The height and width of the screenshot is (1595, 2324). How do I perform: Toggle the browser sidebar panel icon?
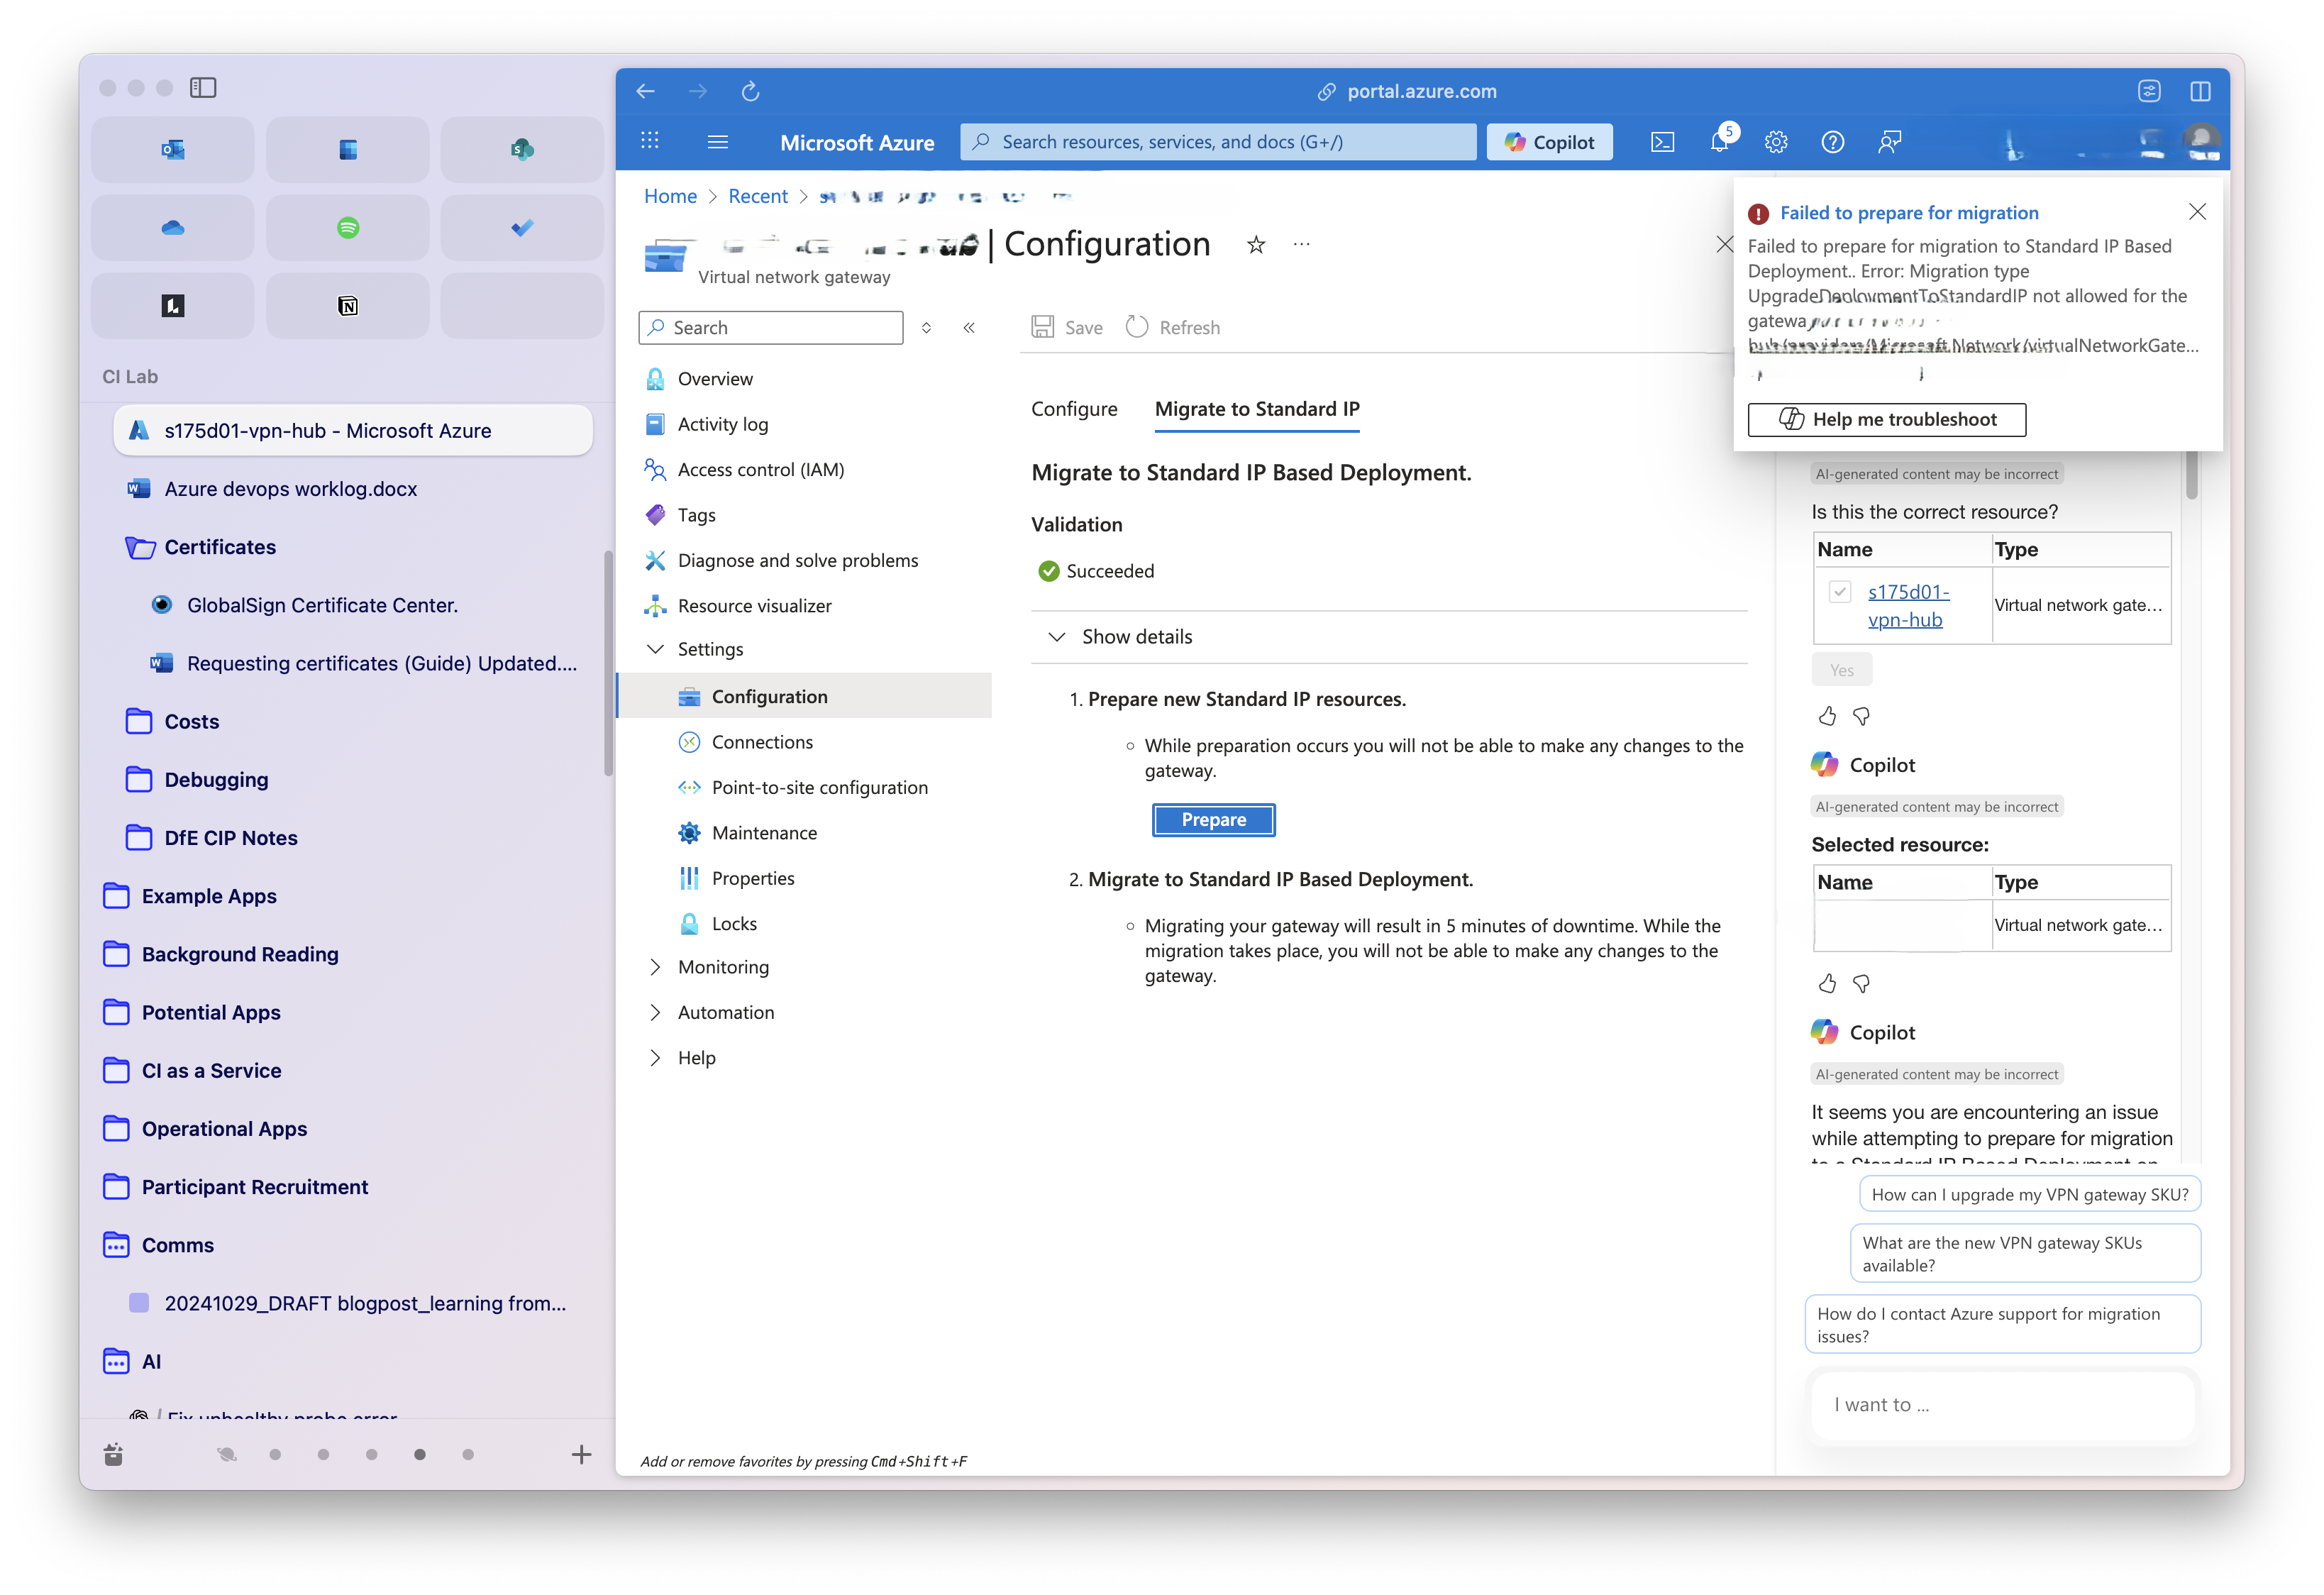(203, 88)
